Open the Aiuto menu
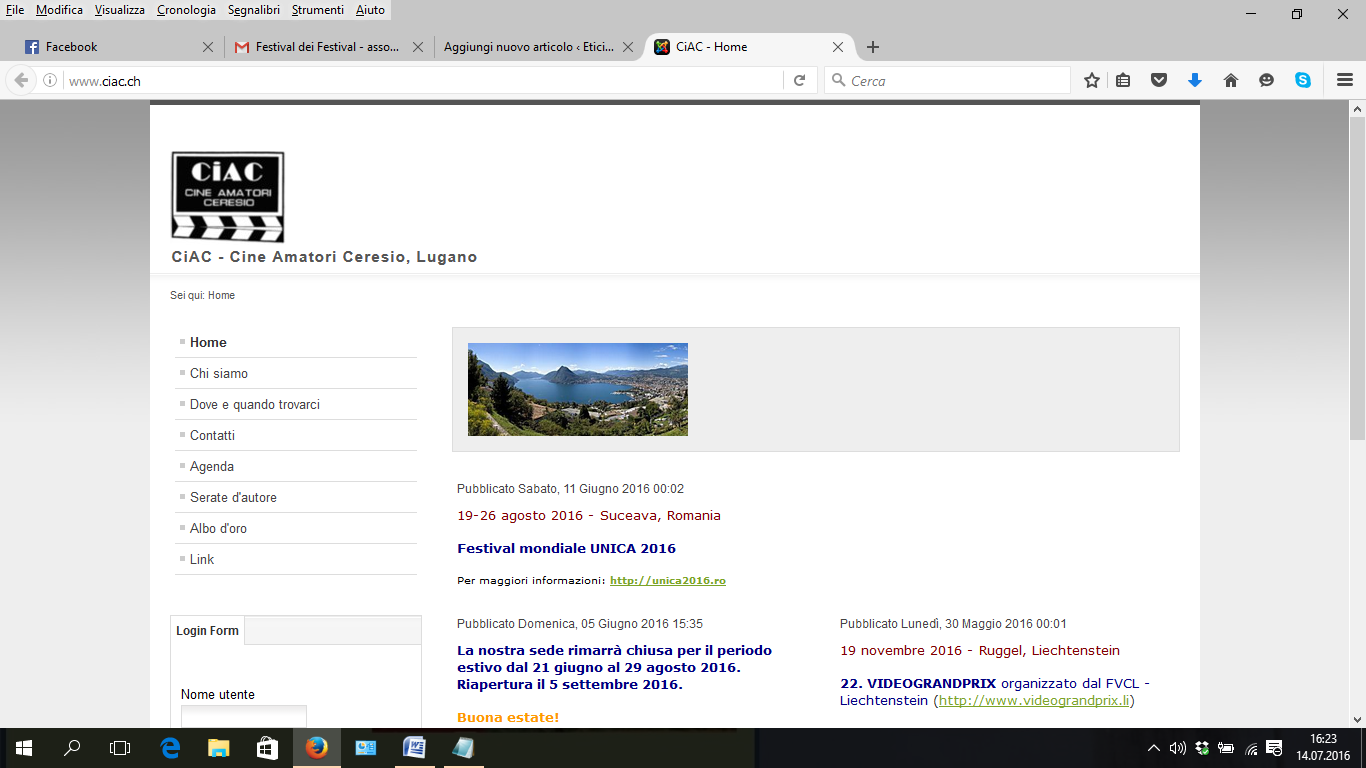Viewport: 1366px width, 768px height. click(x=370, y=10)
